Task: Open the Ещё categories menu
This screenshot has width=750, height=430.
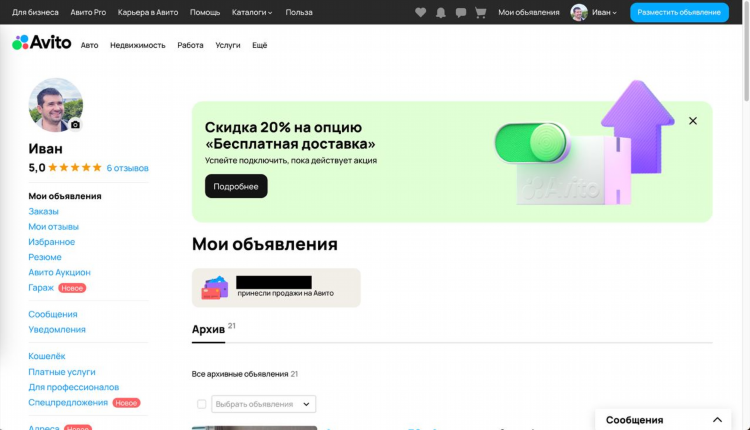Action: (x=260, y=45)
